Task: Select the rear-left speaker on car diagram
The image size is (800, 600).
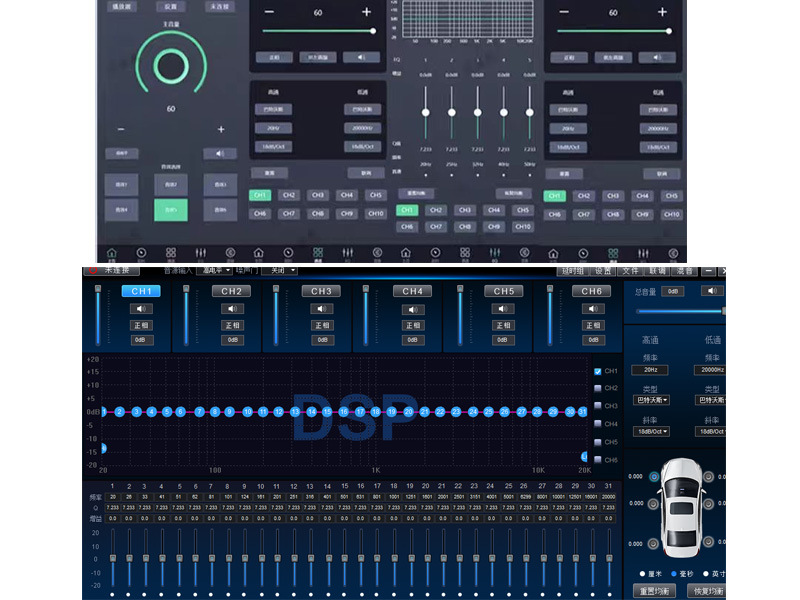Action: pyautogui.click(x=653, y=544)
